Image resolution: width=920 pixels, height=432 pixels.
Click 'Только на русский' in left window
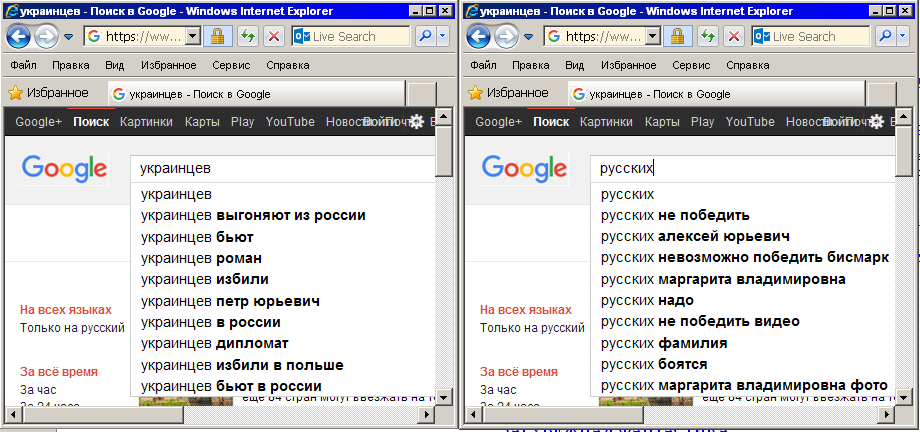pyautogui.click(x=73, y=328)
